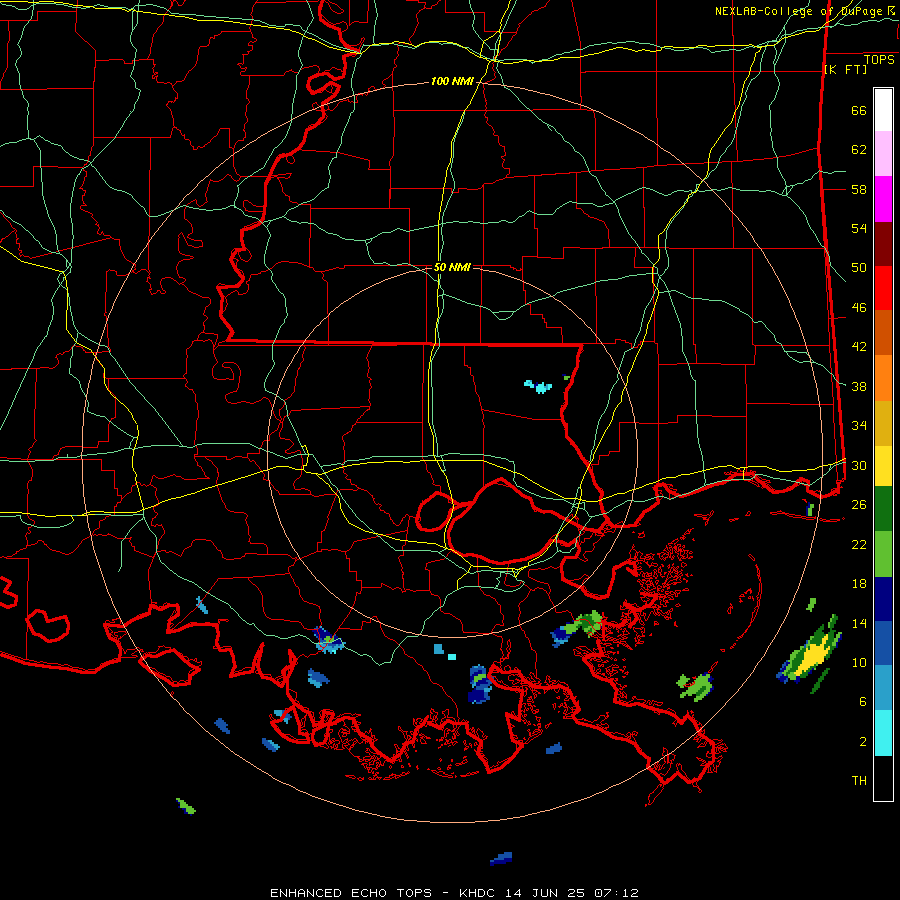Screen dimensions: 900x900
Task: Click the dark green legend color band
Action: pos(883,509)
